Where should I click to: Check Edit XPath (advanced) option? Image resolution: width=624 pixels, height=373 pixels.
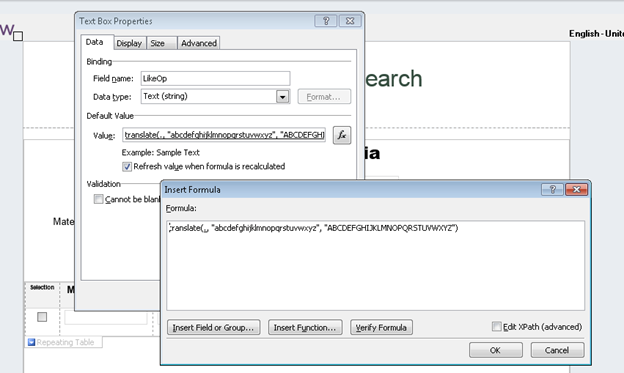497,327
